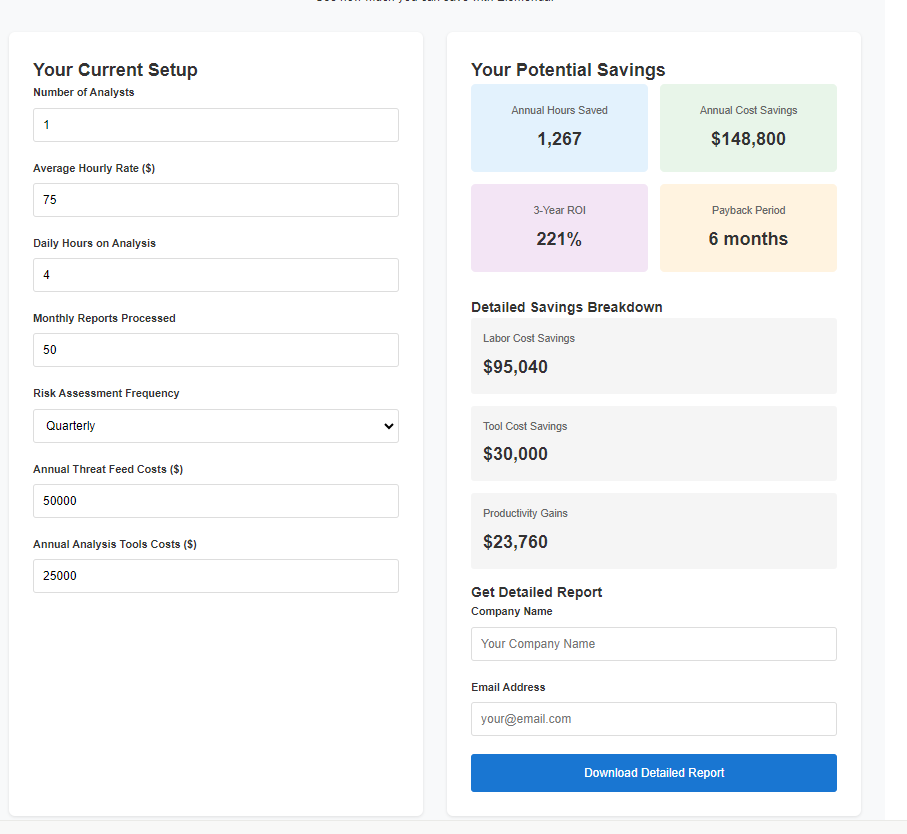Select the green Annual Cost Savings card
This screenshot has height=834, width=907.
748,128
